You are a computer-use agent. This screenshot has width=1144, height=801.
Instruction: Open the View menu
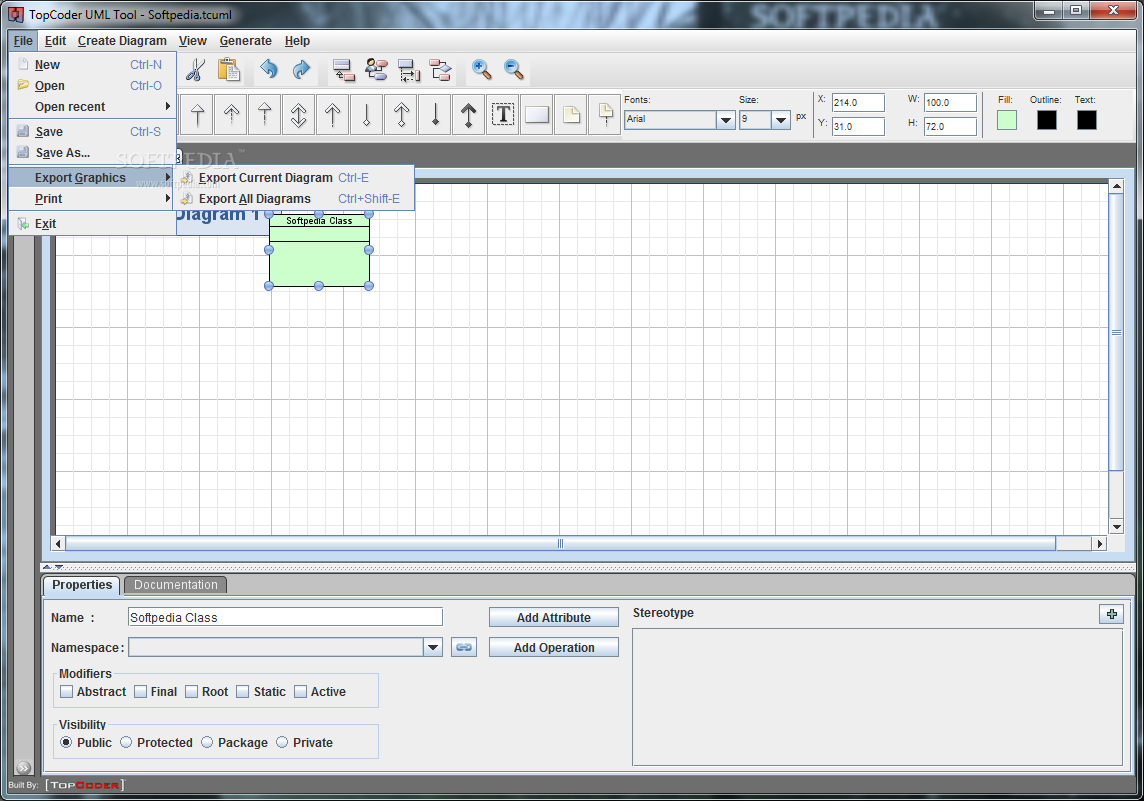pyautogui.click(x=193, y=41)
